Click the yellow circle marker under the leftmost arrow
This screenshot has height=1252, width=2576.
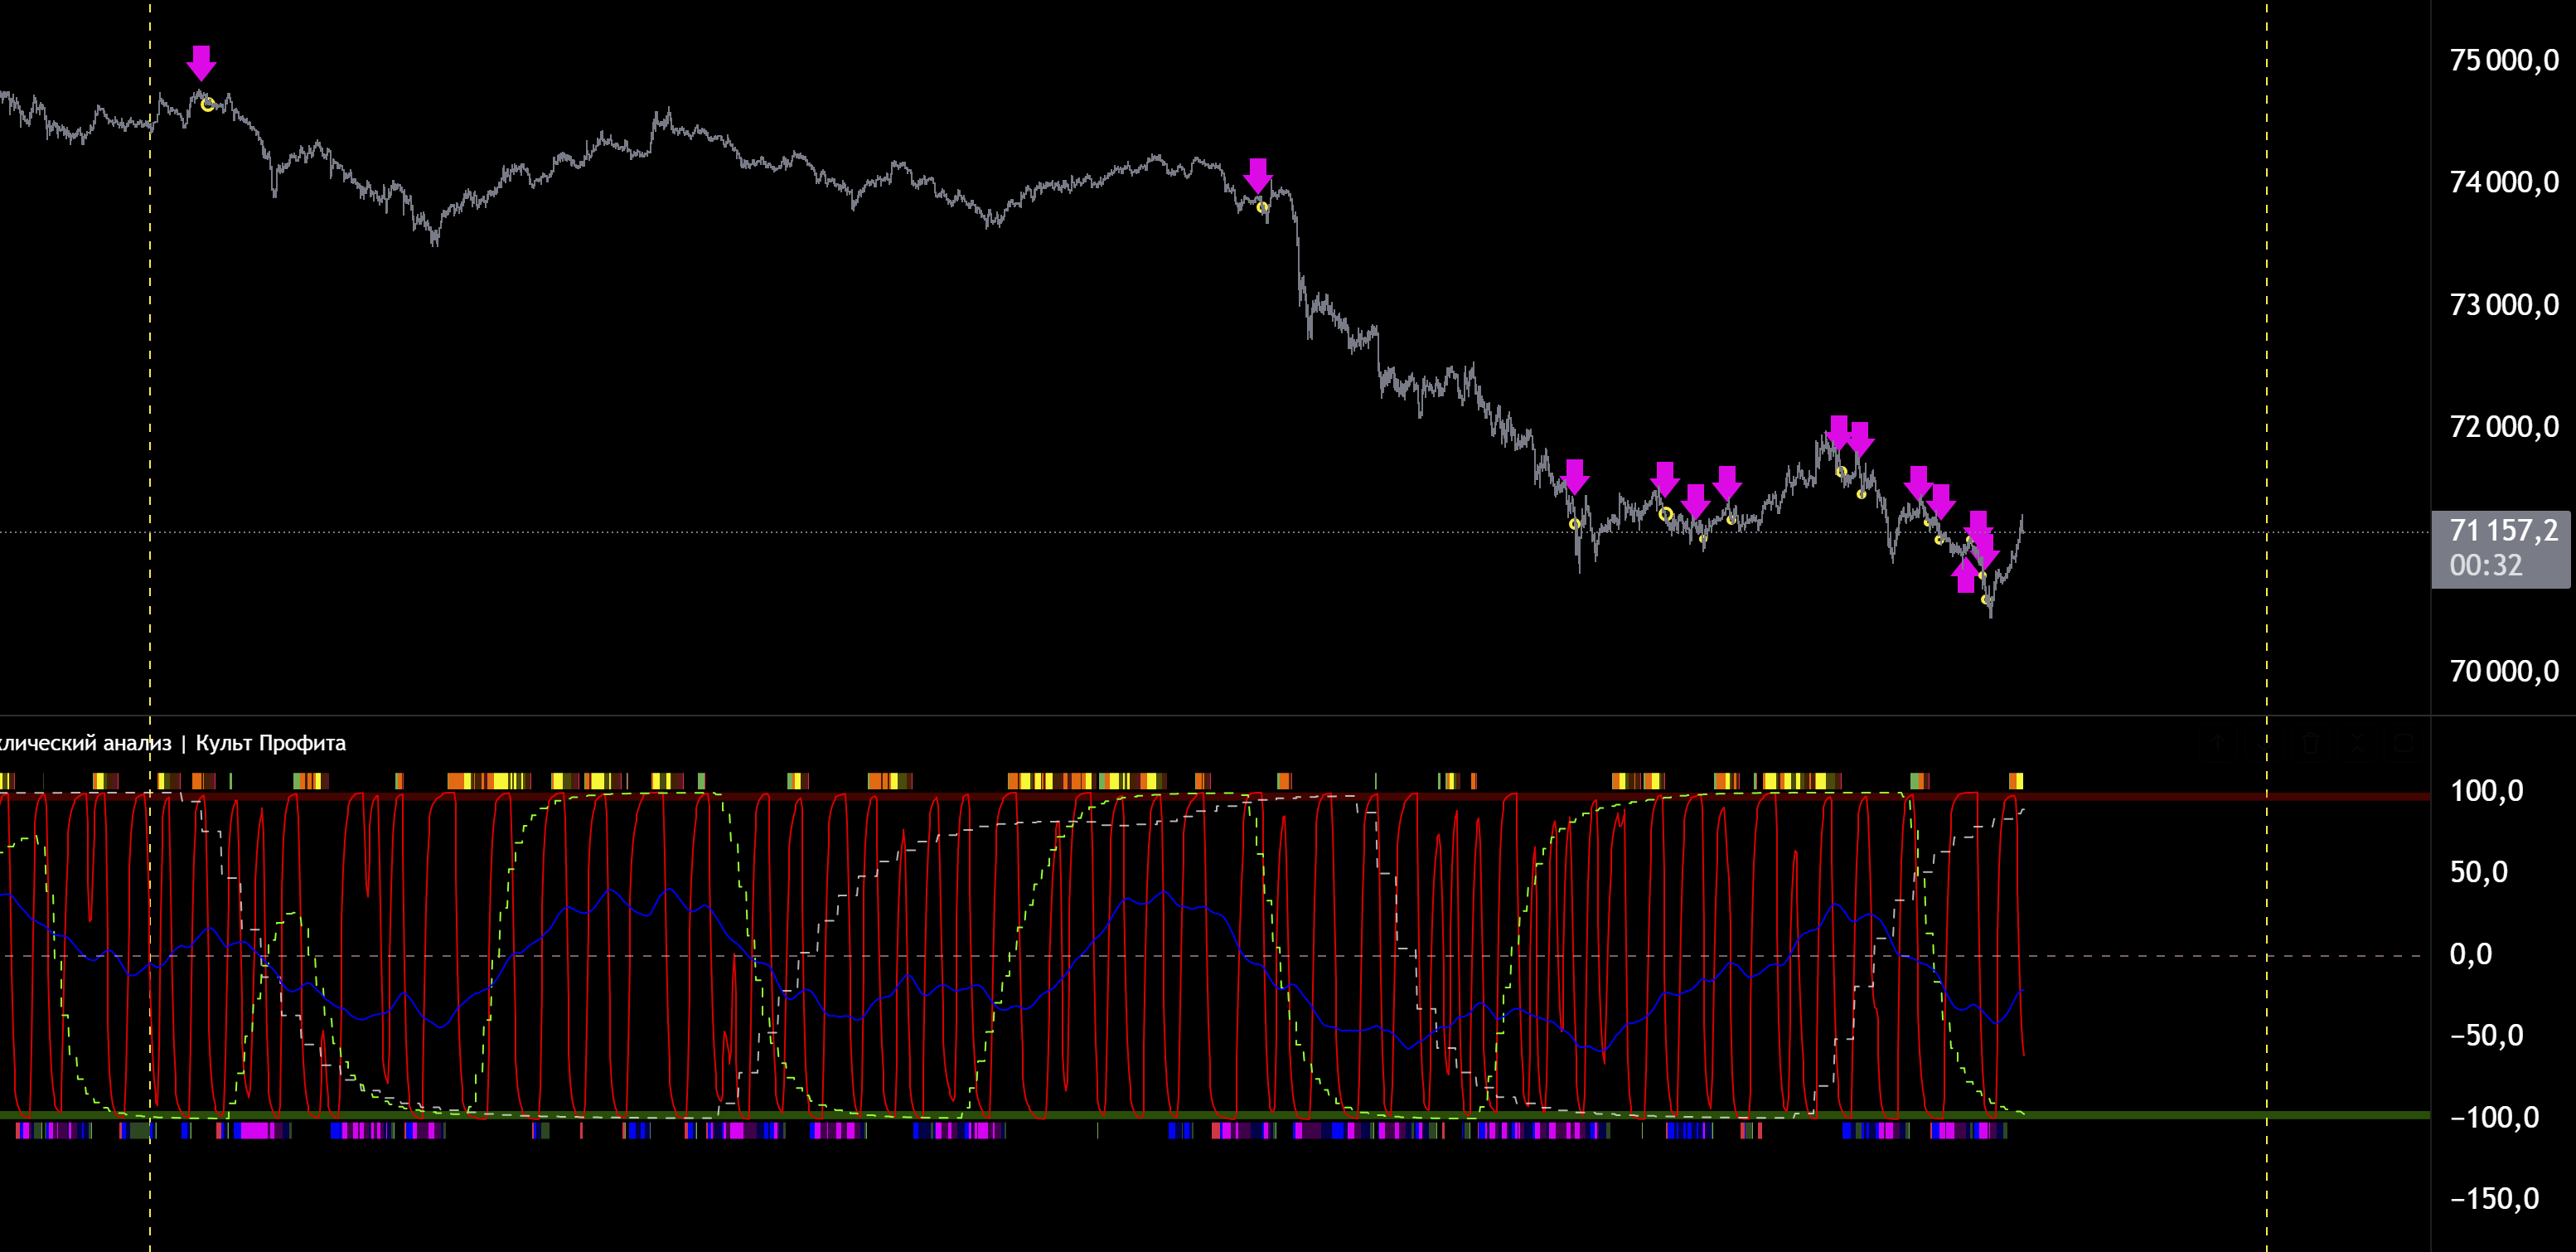(207, 104)
